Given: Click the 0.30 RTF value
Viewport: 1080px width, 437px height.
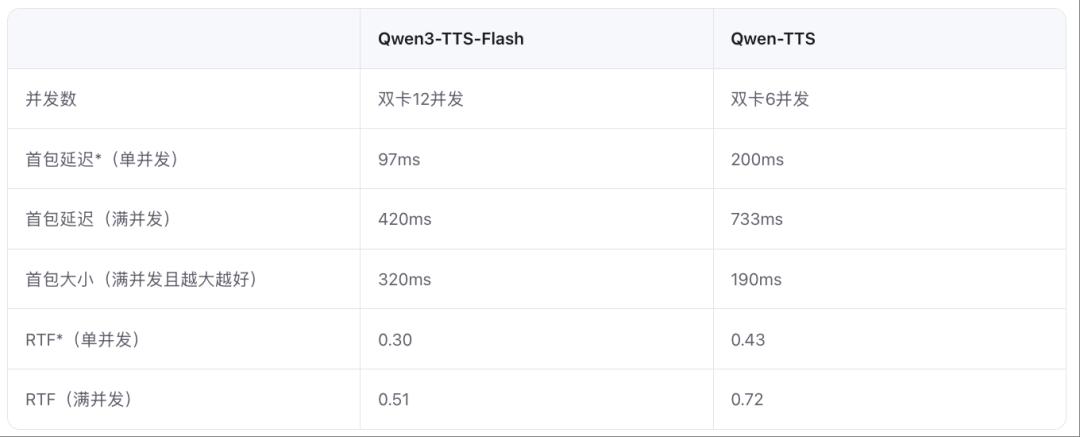Looking at the screenshot, I should pos(394,339).
